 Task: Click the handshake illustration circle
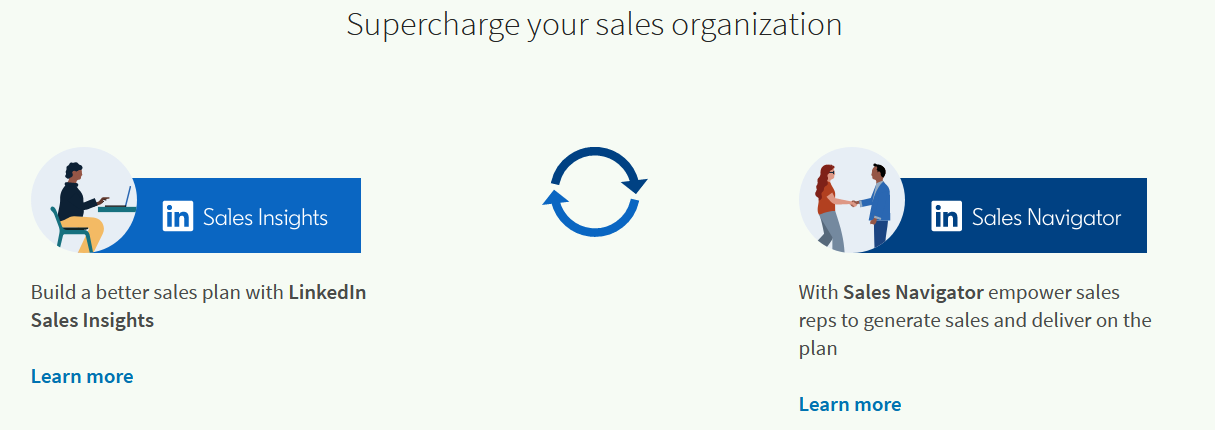tap(852, 200)
